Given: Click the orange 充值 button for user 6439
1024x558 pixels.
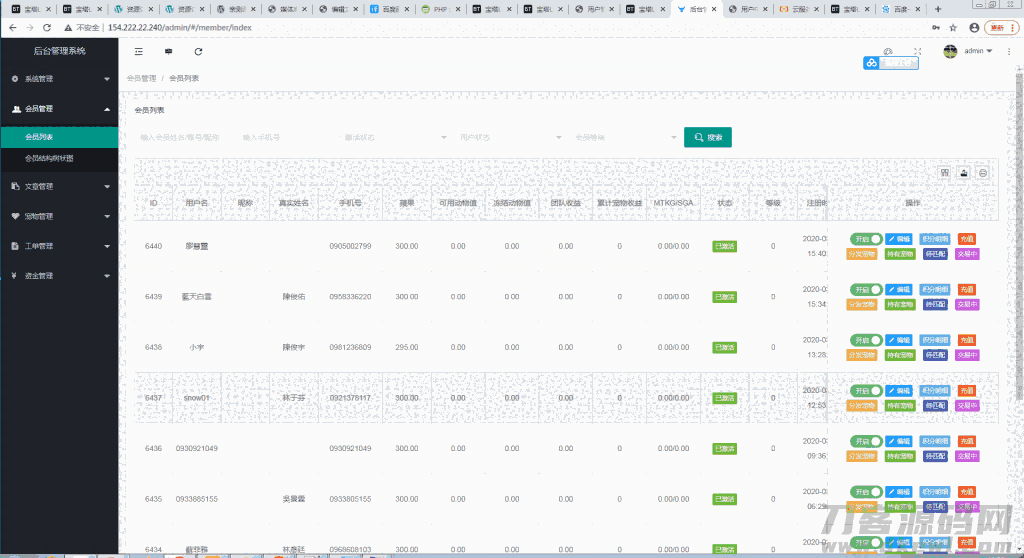Looking at the screenshot, I should pyautogui.click(x=966, y=290).
